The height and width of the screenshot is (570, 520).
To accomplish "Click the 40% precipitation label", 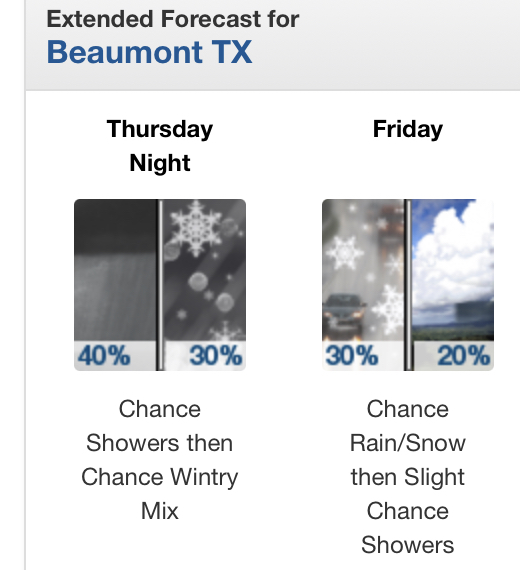I will point(104,356).
